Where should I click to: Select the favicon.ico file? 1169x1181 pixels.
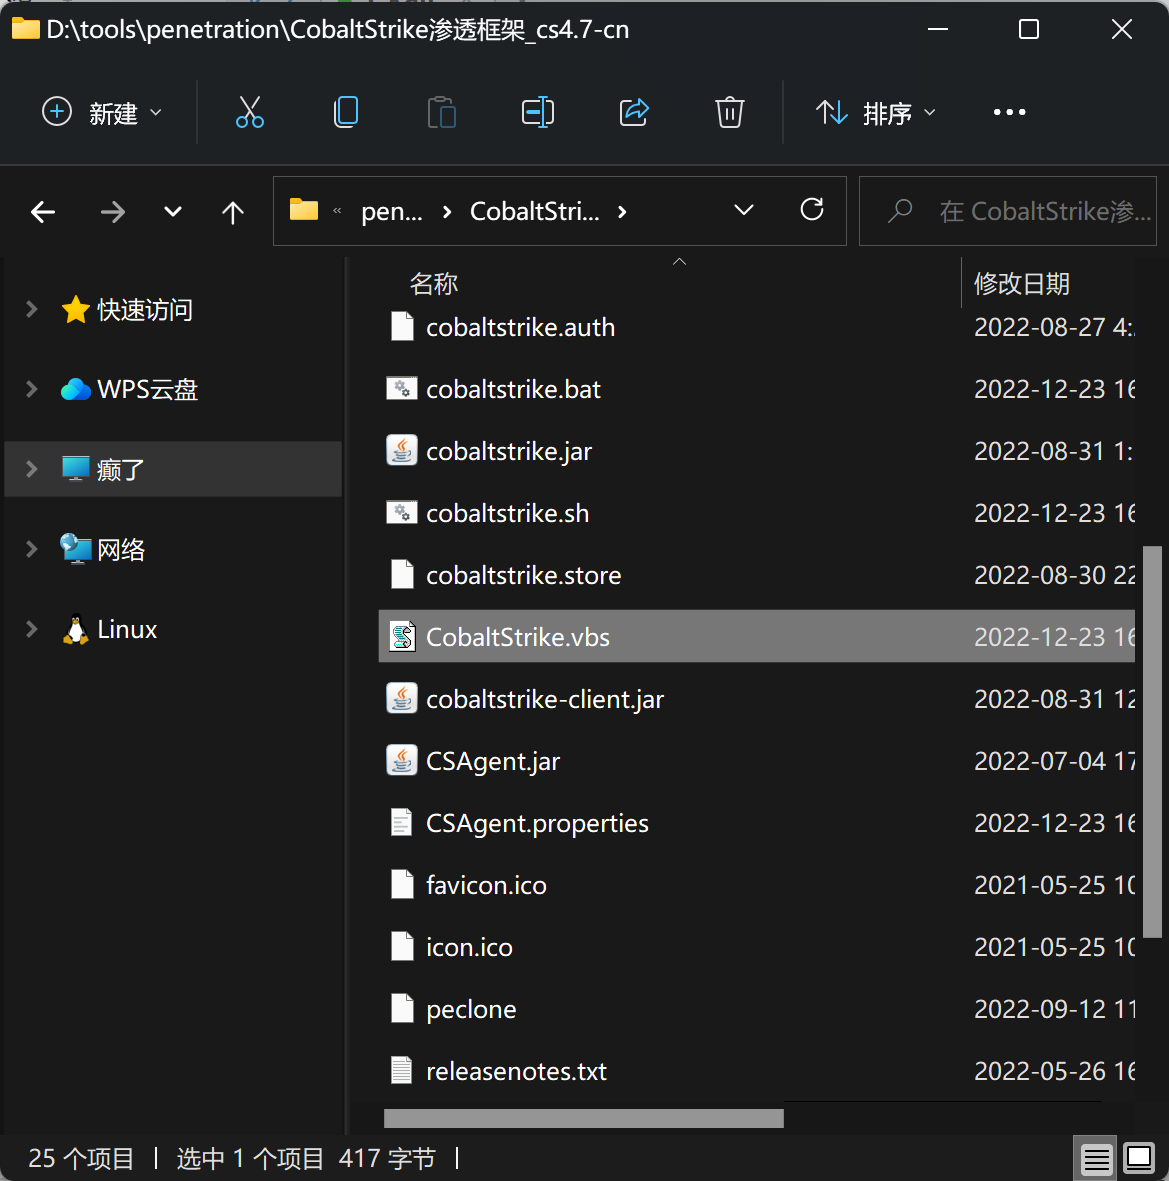coord(486,885)
